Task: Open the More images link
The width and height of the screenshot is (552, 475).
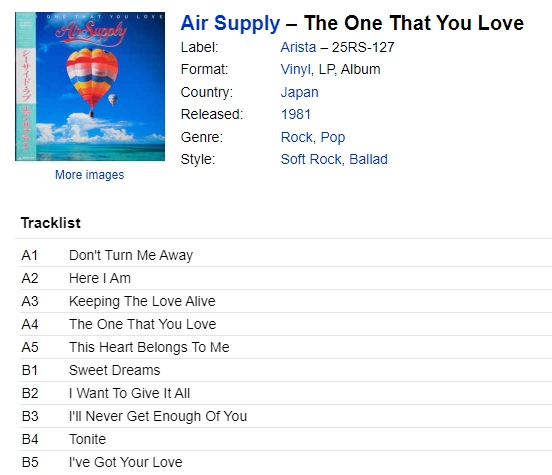Action: pos(89,175)
